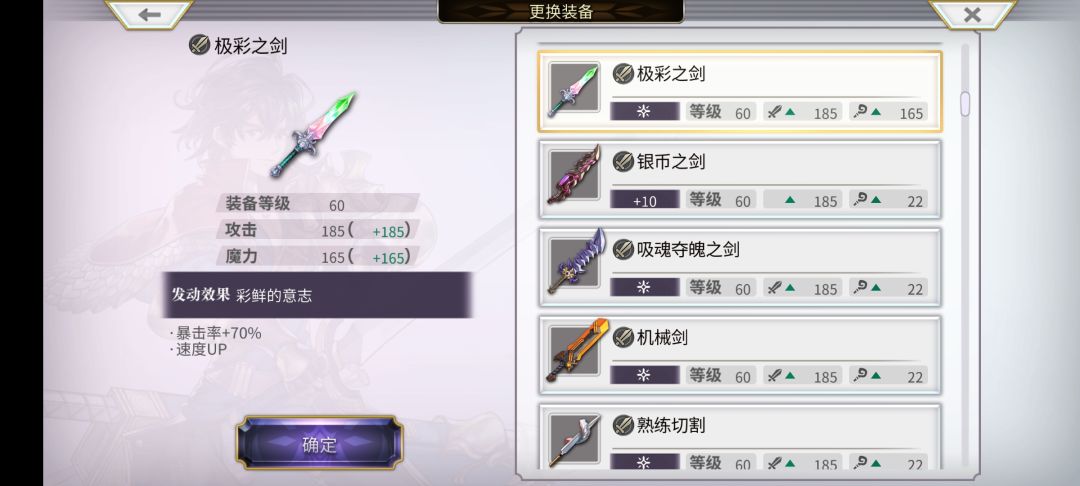1080x486 pixels.
Task: Click the magic stat icon on 极彩之剑
Action: coord(860,112)
